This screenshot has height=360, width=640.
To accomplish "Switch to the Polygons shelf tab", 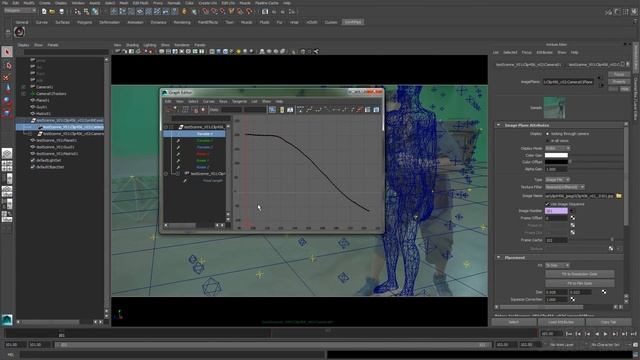I will pos(84,22).
